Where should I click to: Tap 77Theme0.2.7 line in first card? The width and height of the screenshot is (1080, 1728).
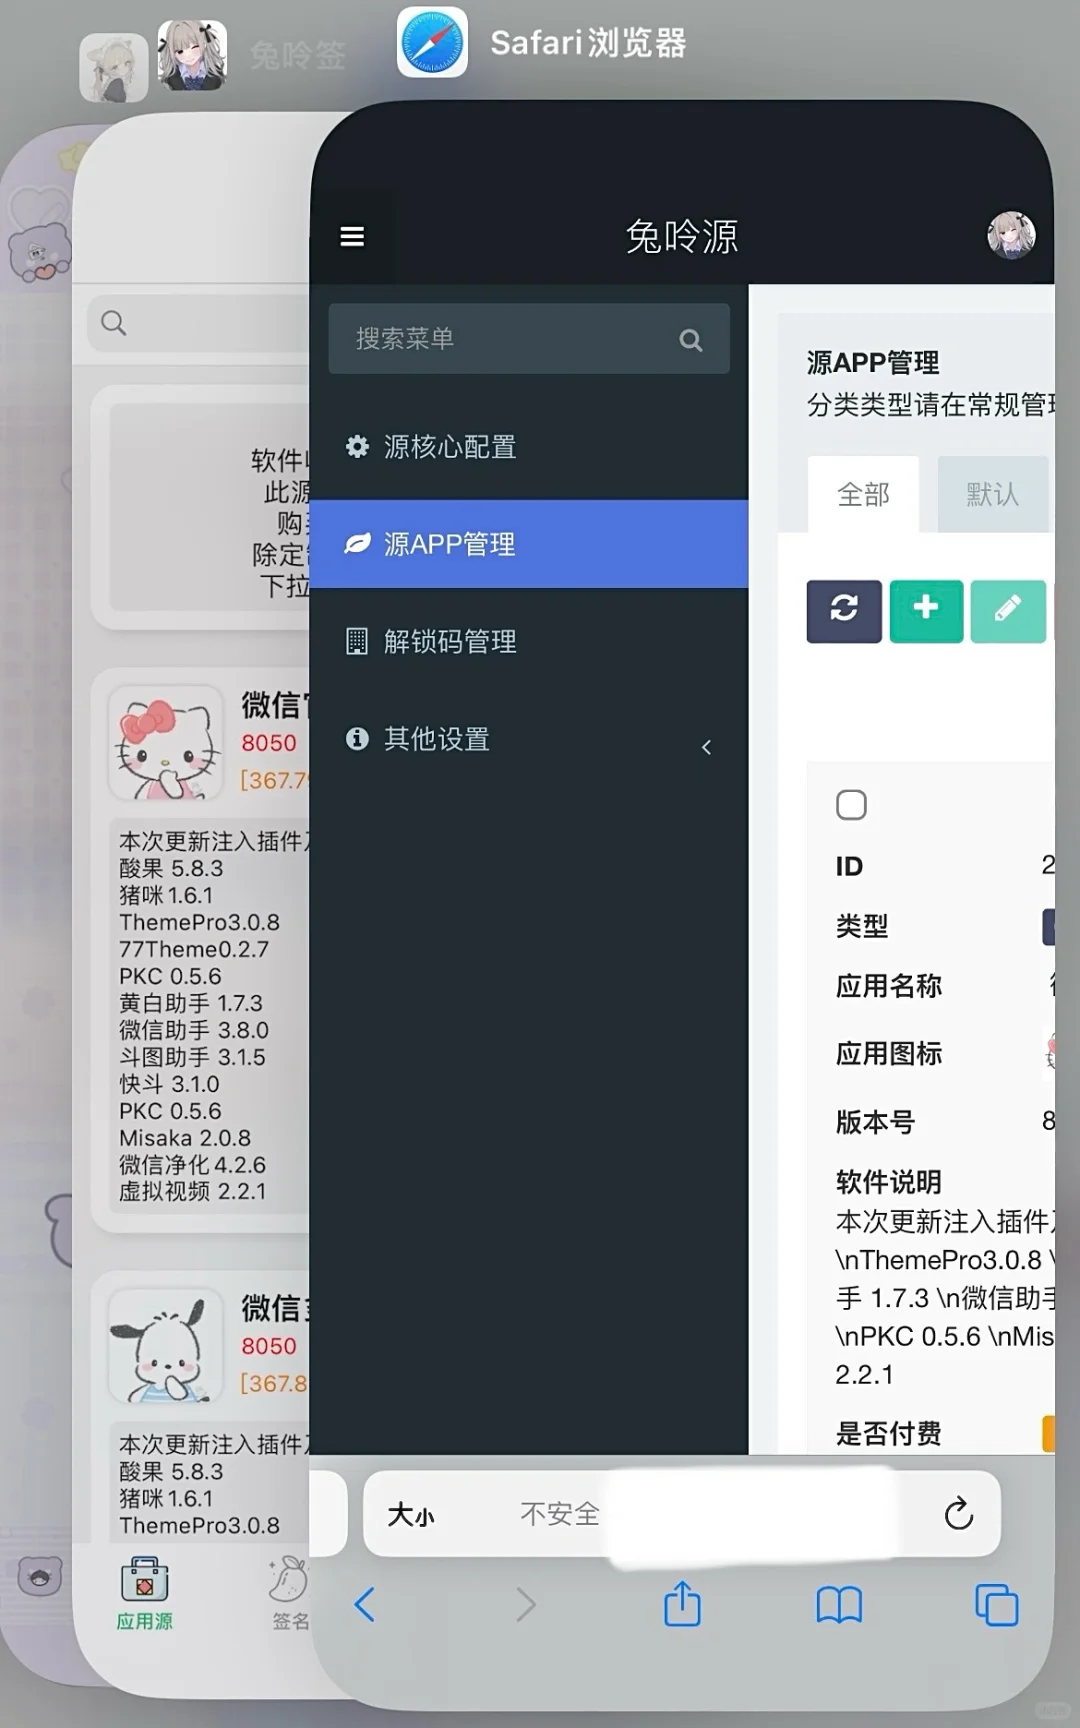[194, 949]
